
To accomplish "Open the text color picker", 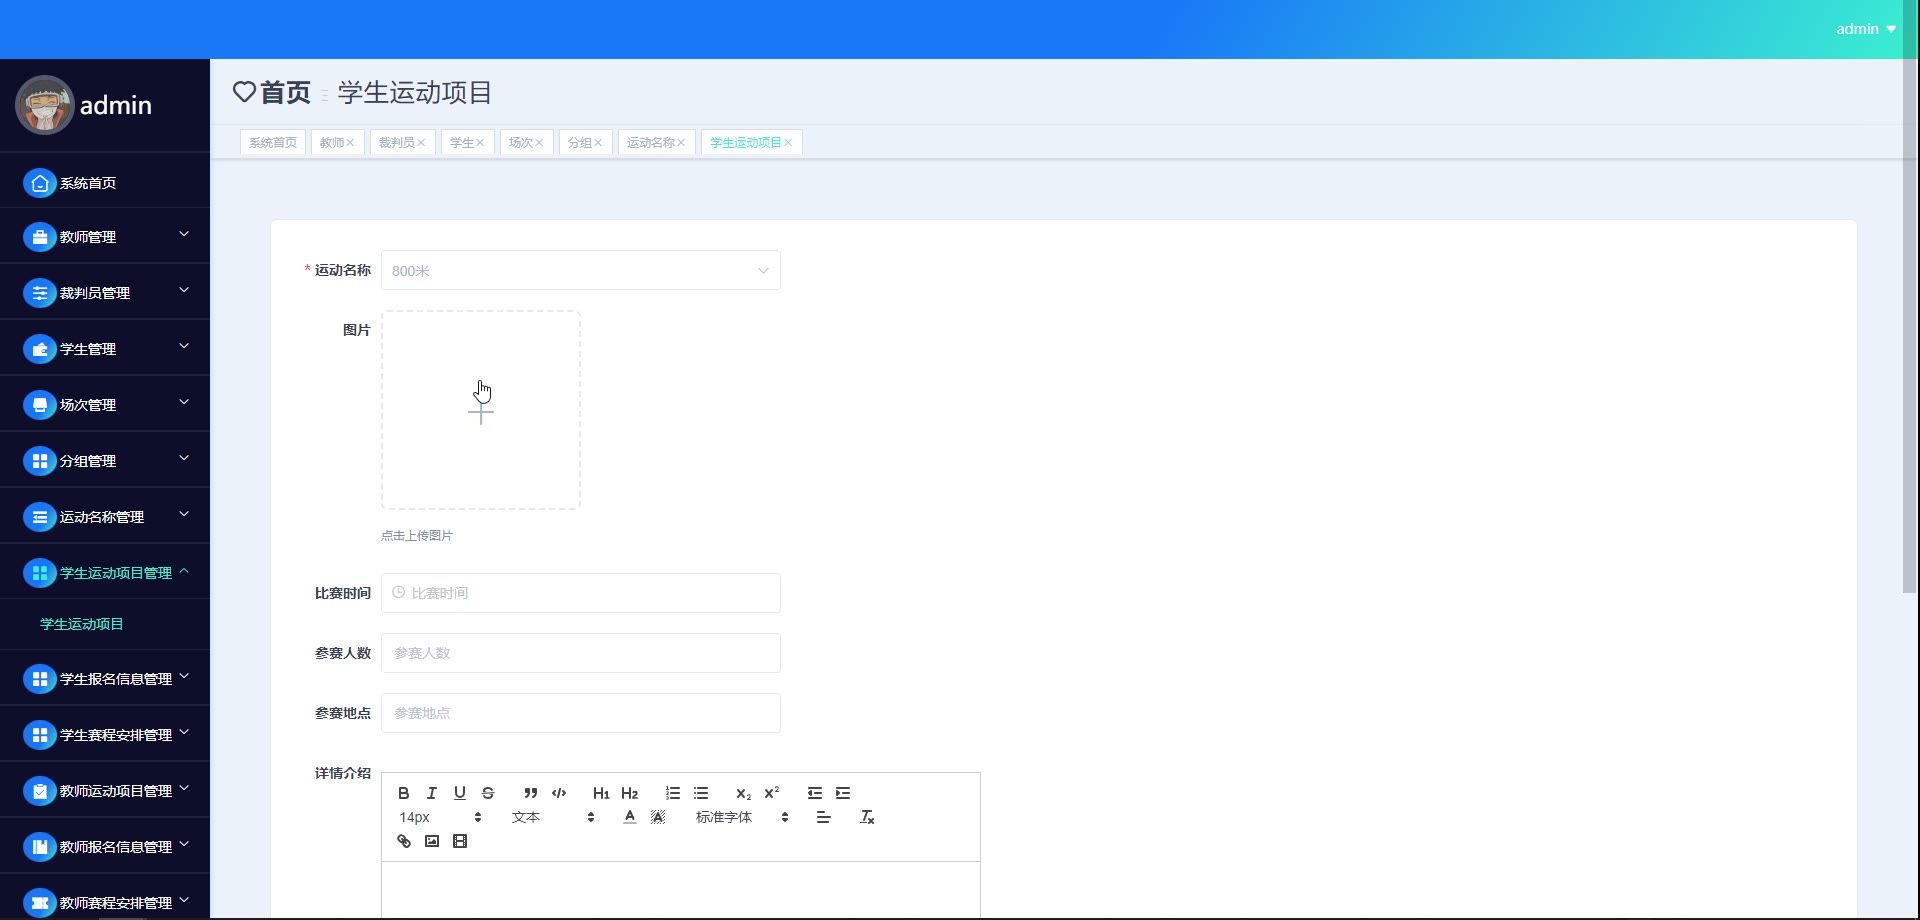I will coord(629,817).
